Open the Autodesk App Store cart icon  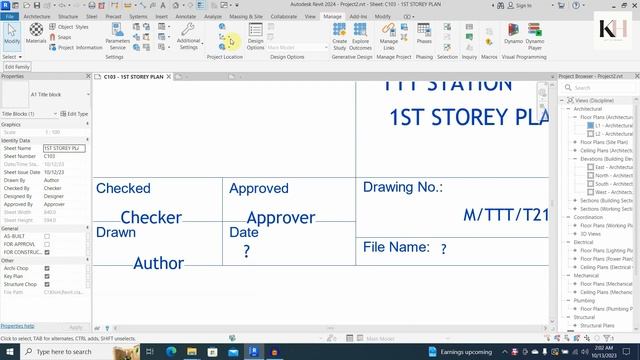coord(561,5)
